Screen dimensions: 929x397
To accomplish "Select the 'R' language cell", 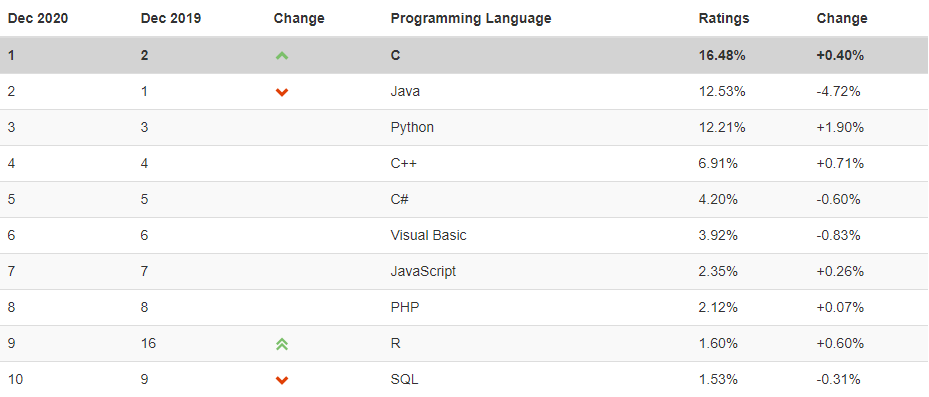I will point(396,344).
